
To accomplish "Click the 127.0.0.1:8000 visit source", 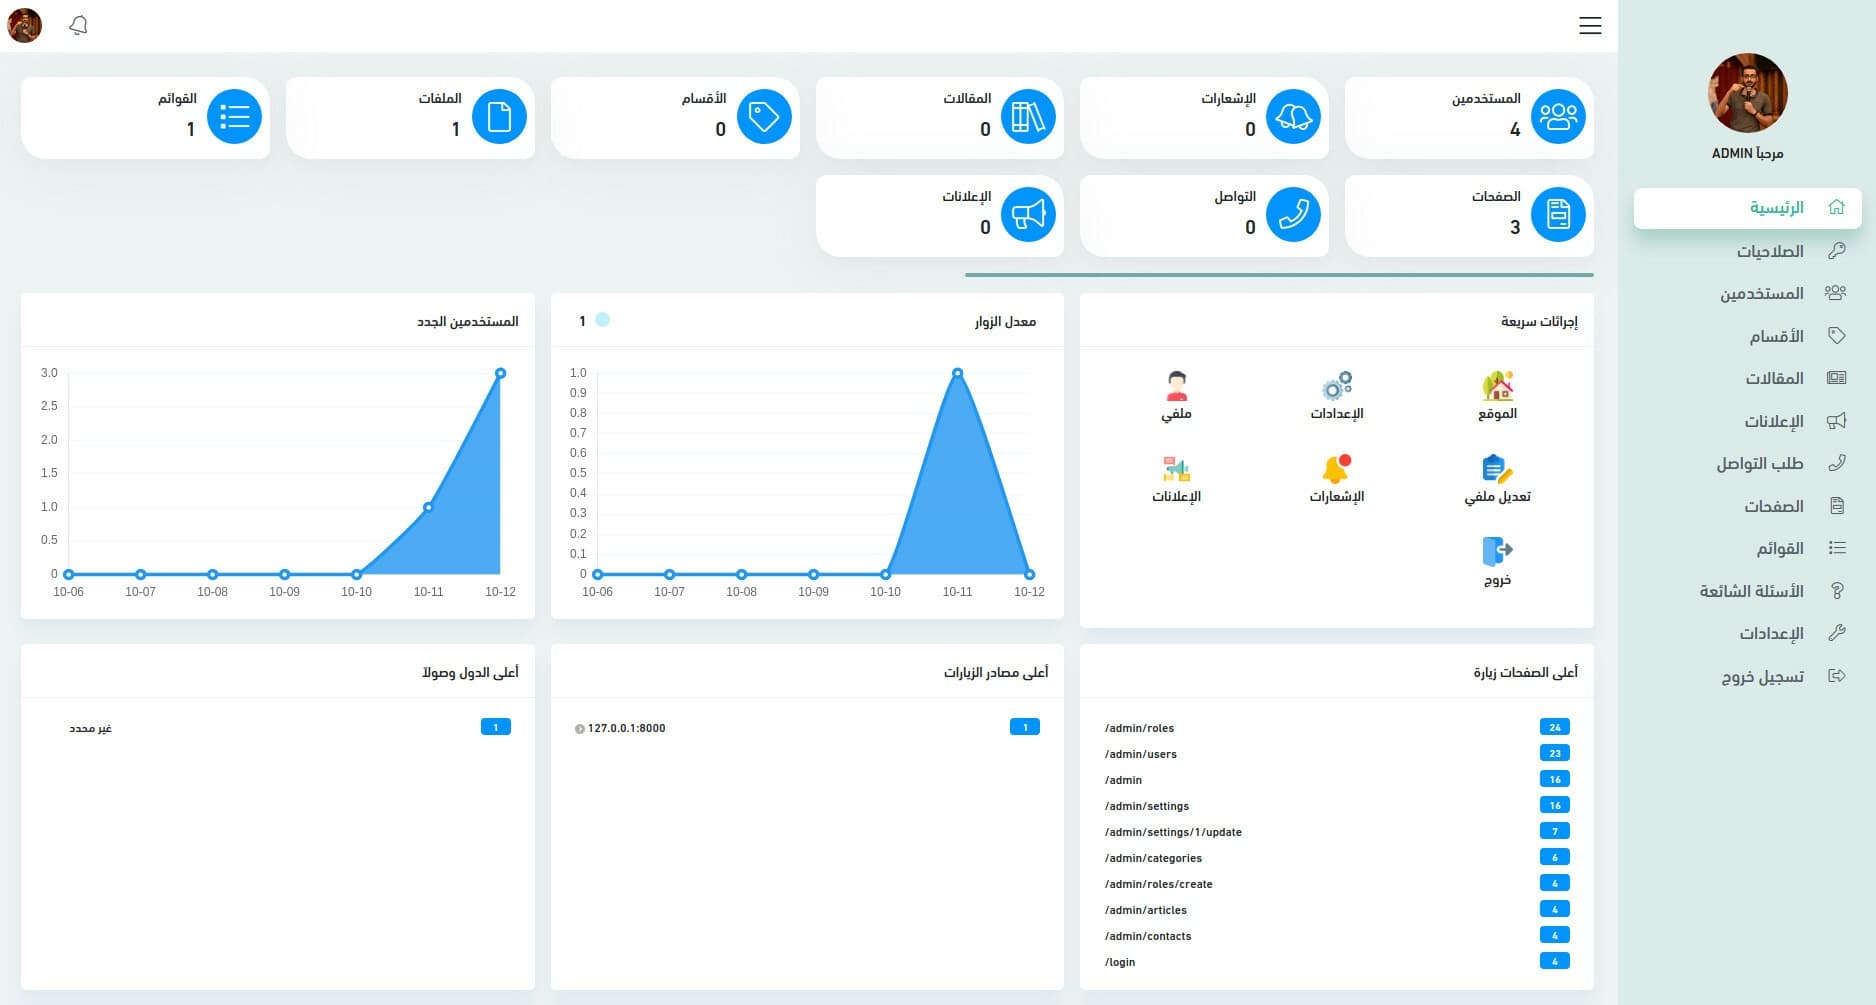I will 626,728.
